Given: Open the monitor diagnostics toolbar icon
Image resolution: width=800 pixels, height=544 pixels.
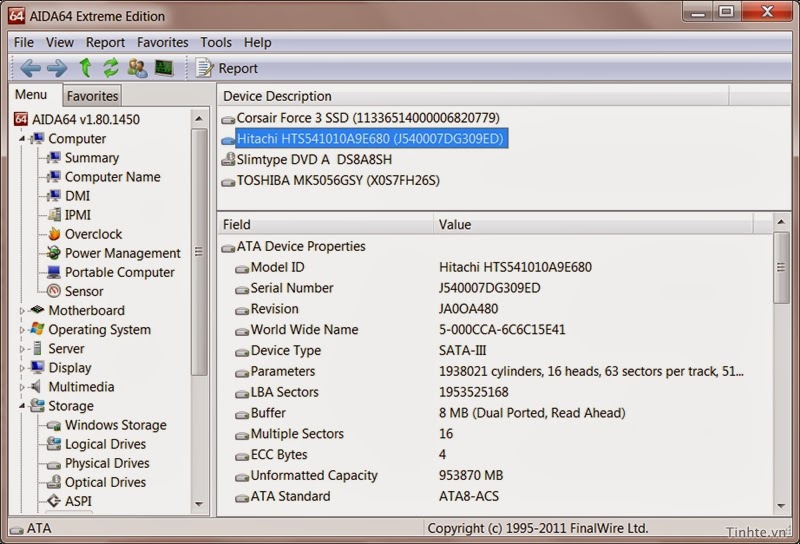Looking at the screenshot, I should tap(164, 68).
